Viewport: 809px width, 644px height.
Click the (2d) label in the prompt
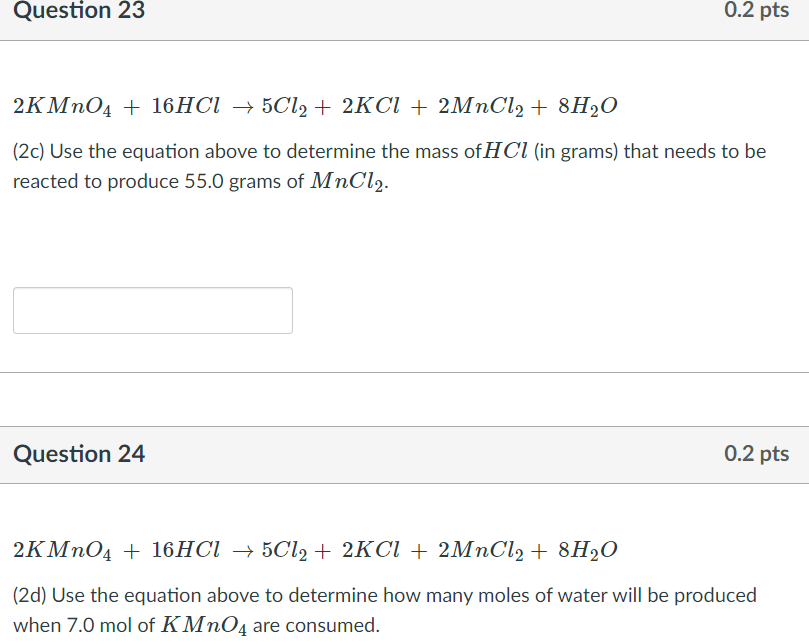[x=30, y=595]
